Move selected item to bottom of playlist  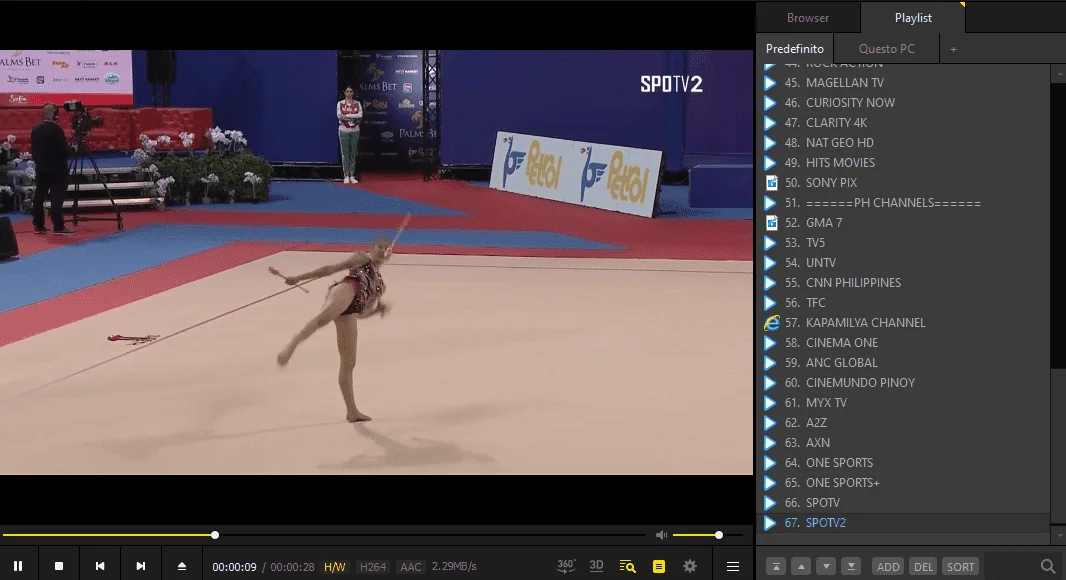851,566
